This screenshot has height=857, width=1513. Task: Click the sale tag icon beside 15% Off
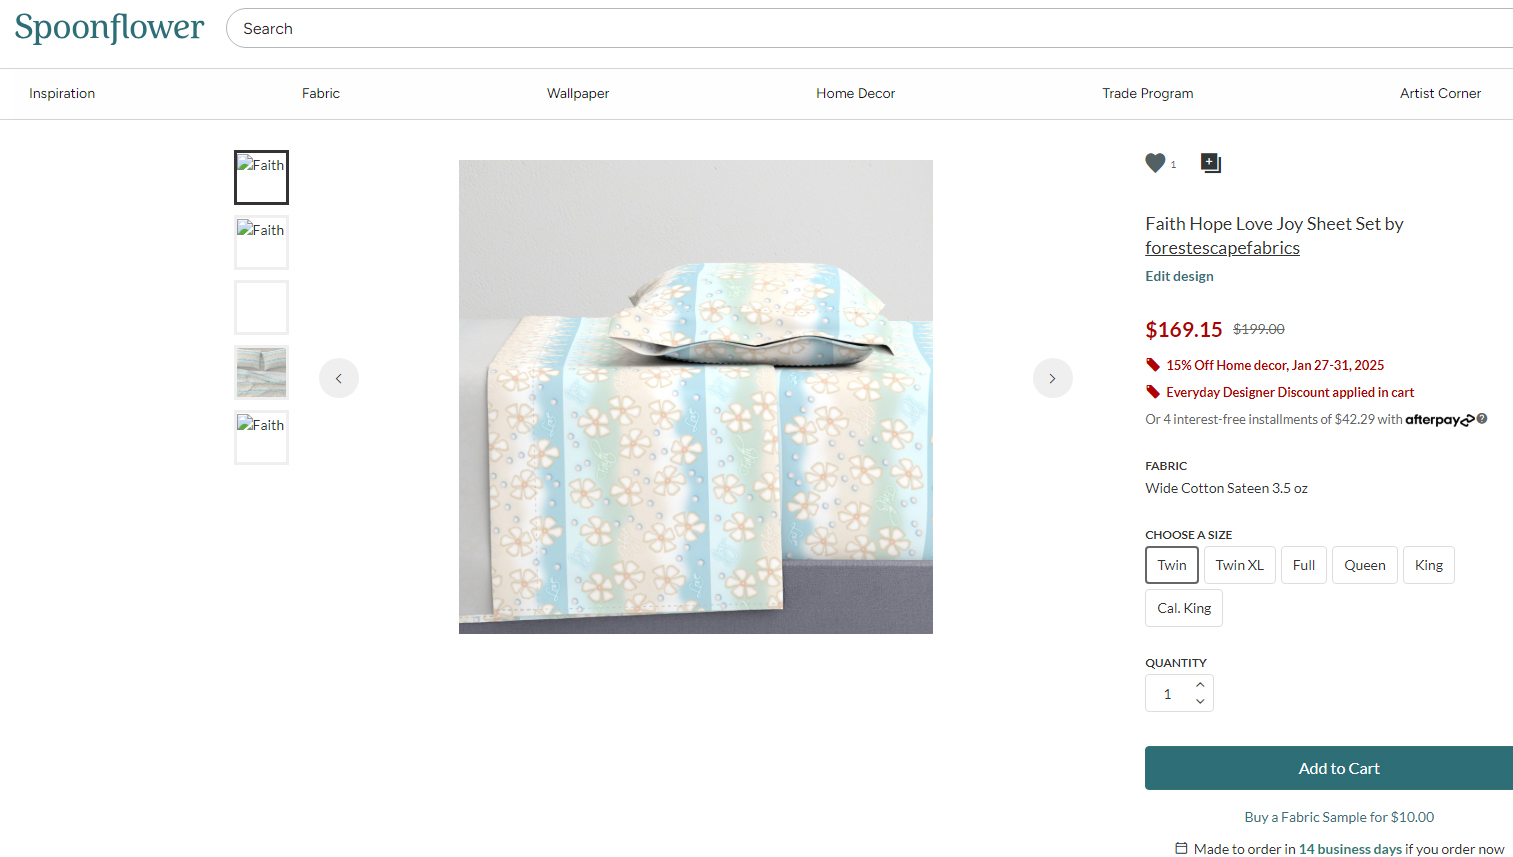tap(1152, 364)
